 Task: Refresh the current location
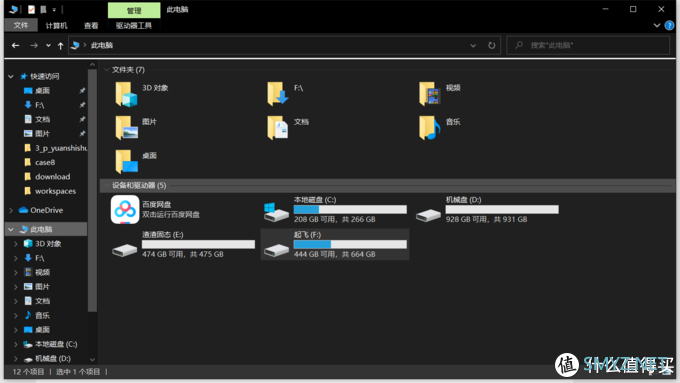[491, 46]
